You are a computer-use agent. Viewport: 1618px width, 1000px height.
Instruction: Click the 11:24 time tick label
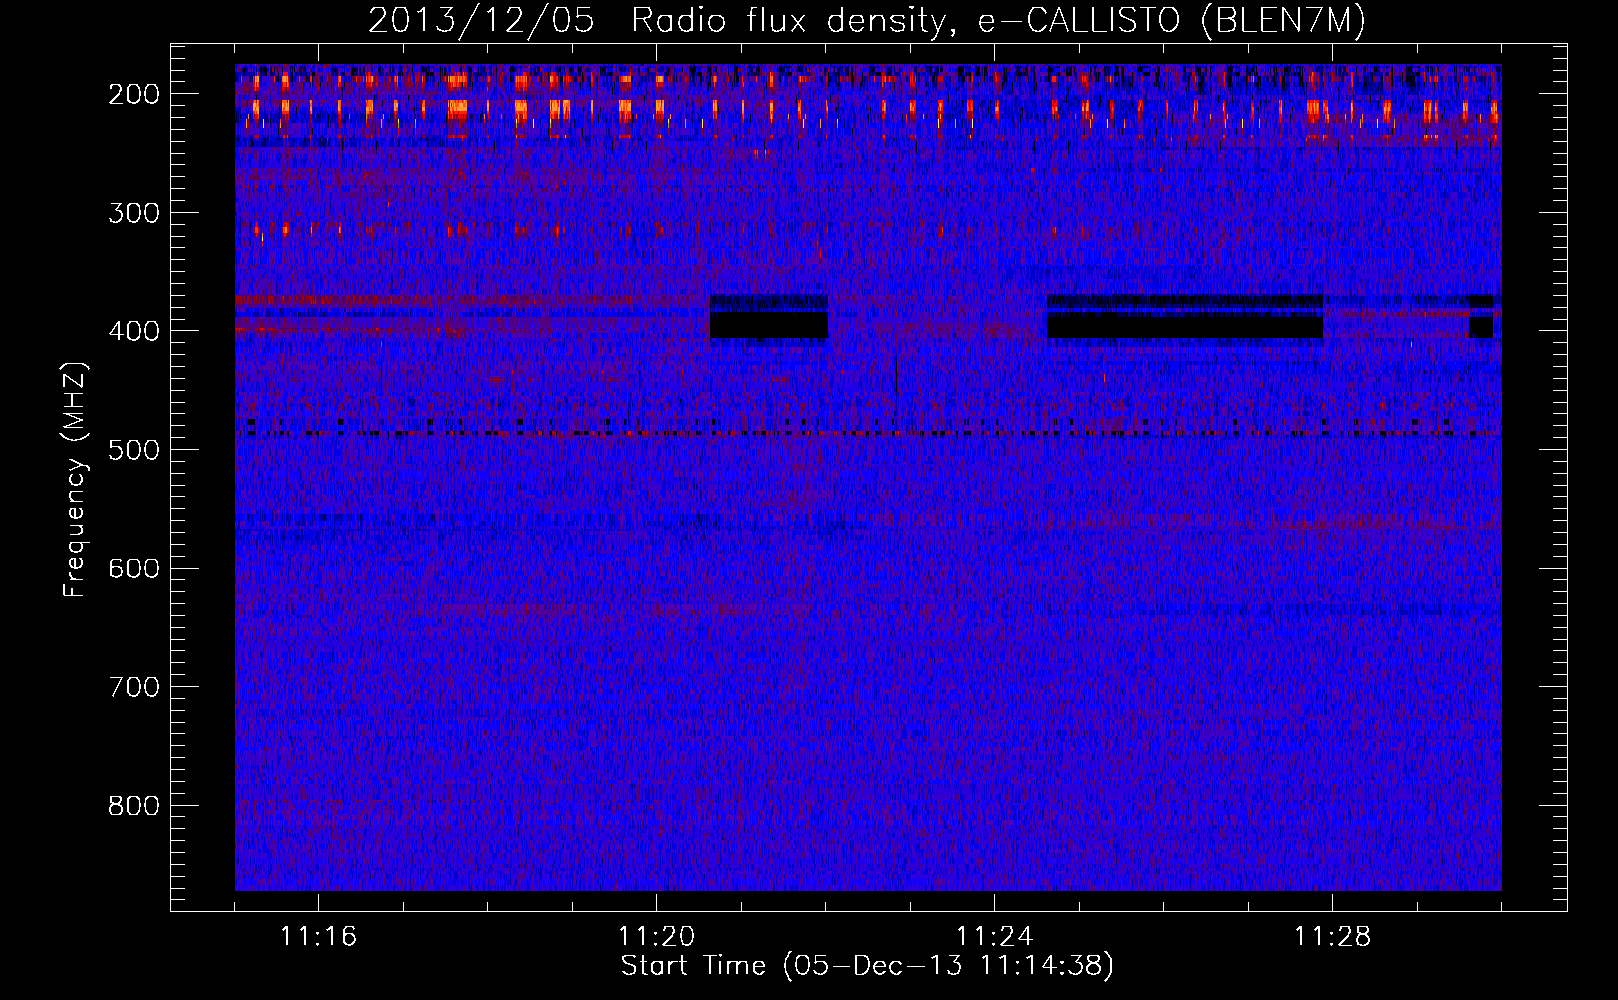995,936
